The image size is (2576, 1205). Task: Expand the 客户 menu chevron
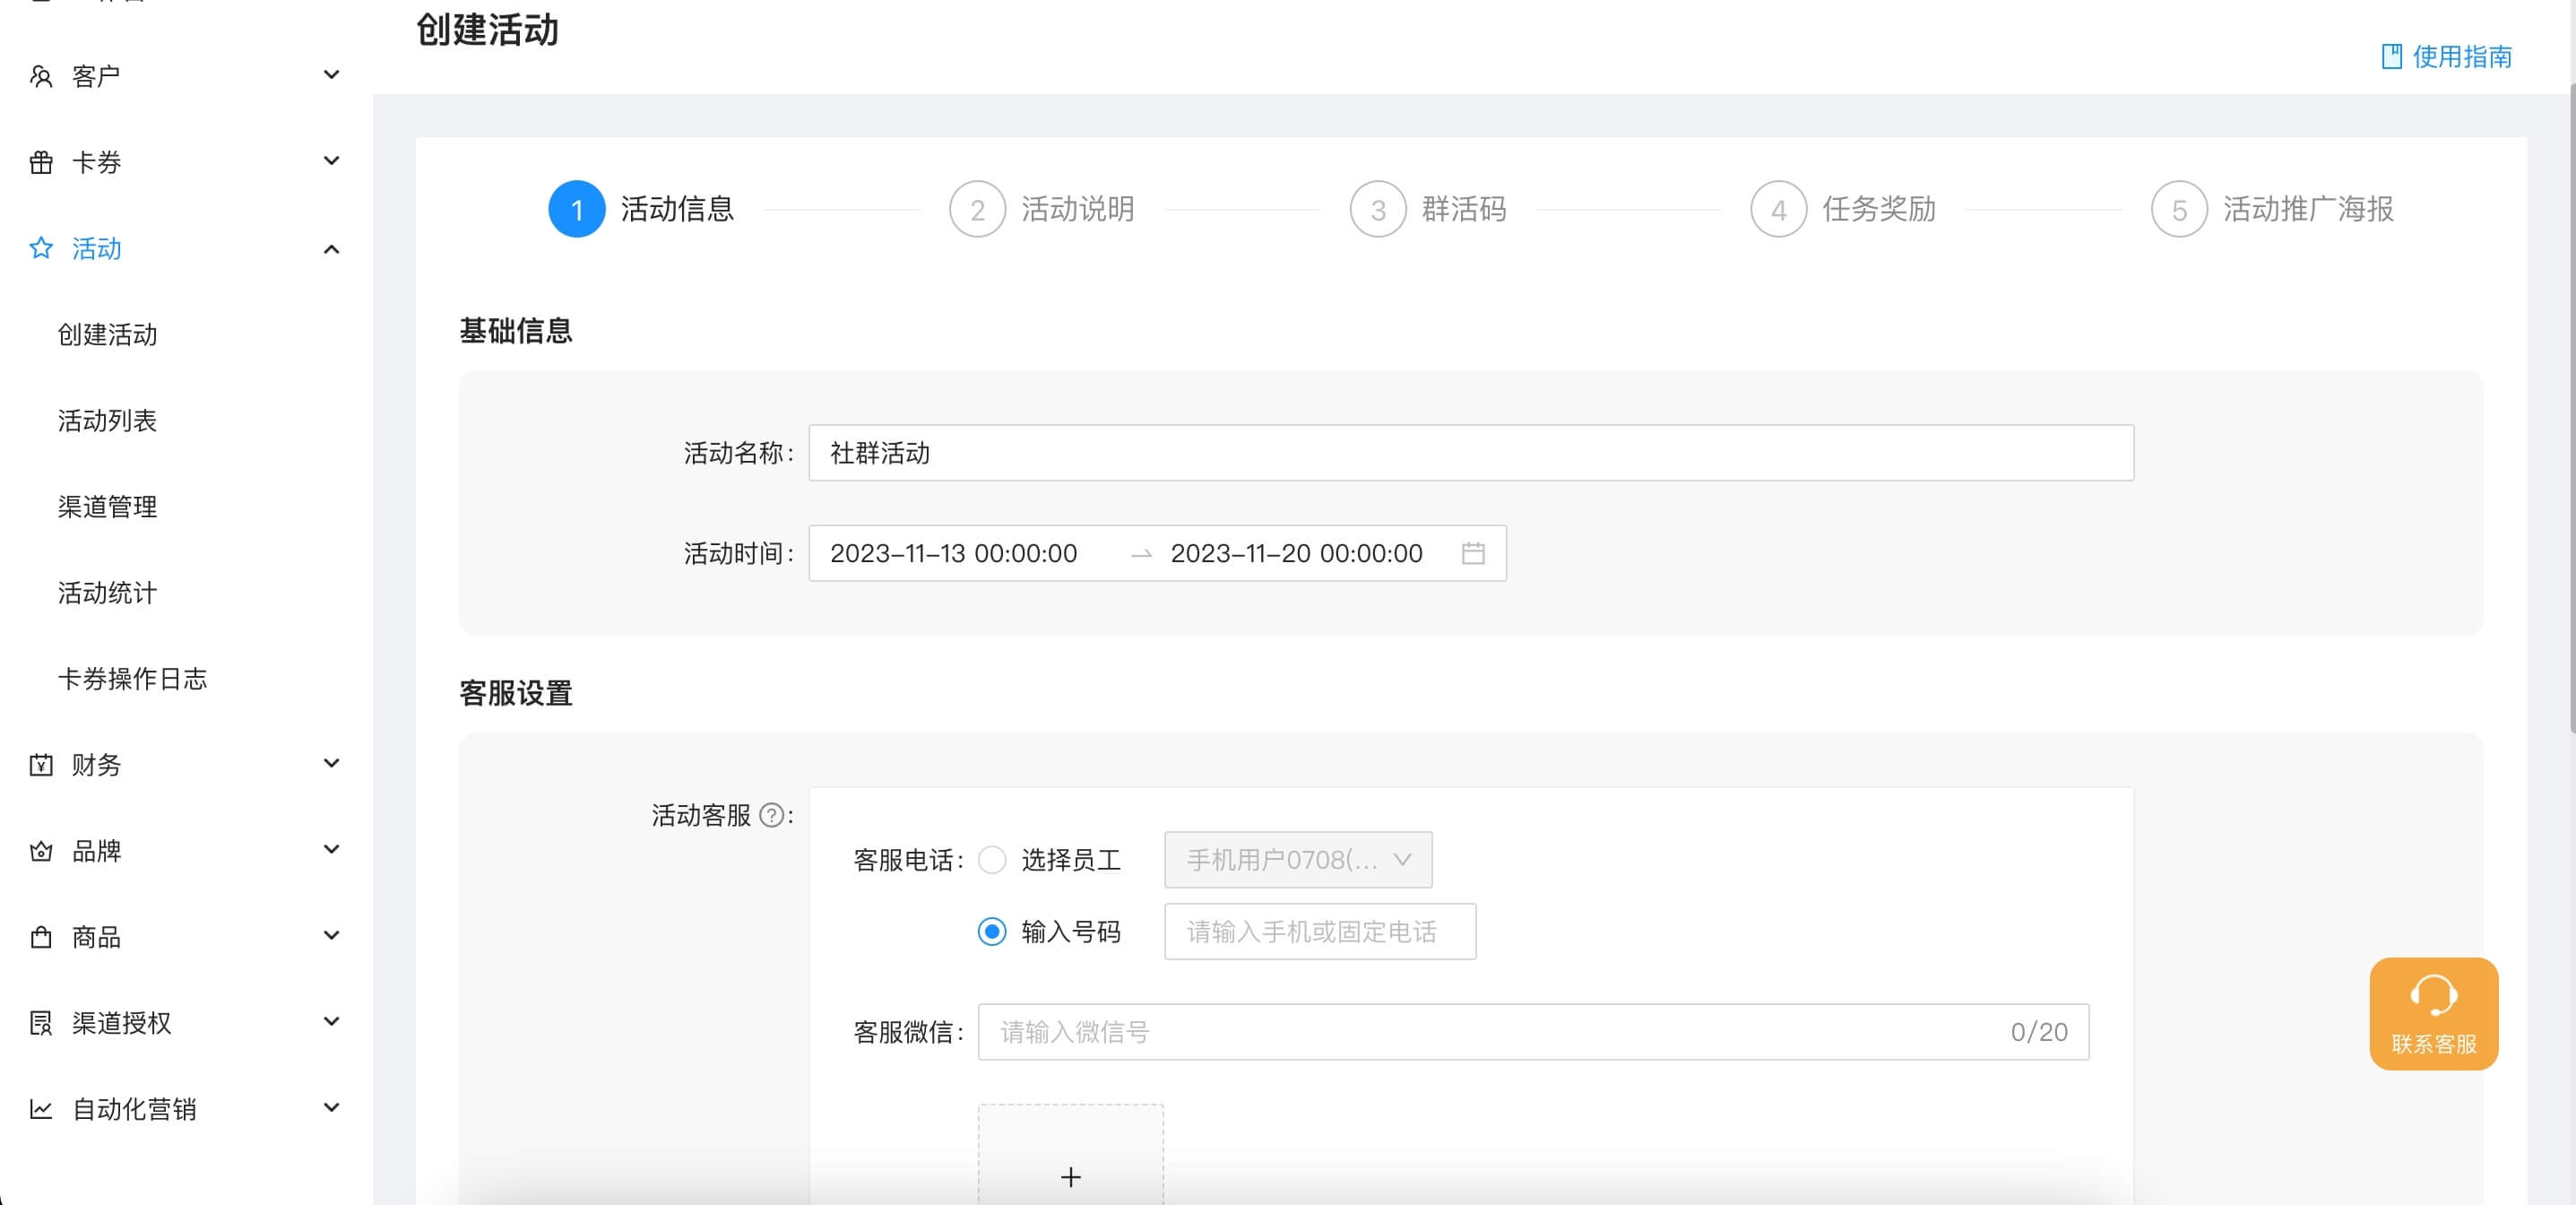(x=331, y=75)
